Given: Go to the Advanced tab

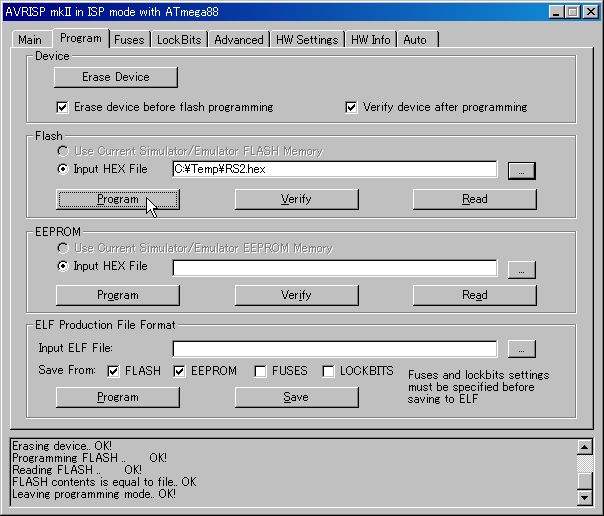Looking at the screenshot, I should pyautogui.click(x=239, y=40).
